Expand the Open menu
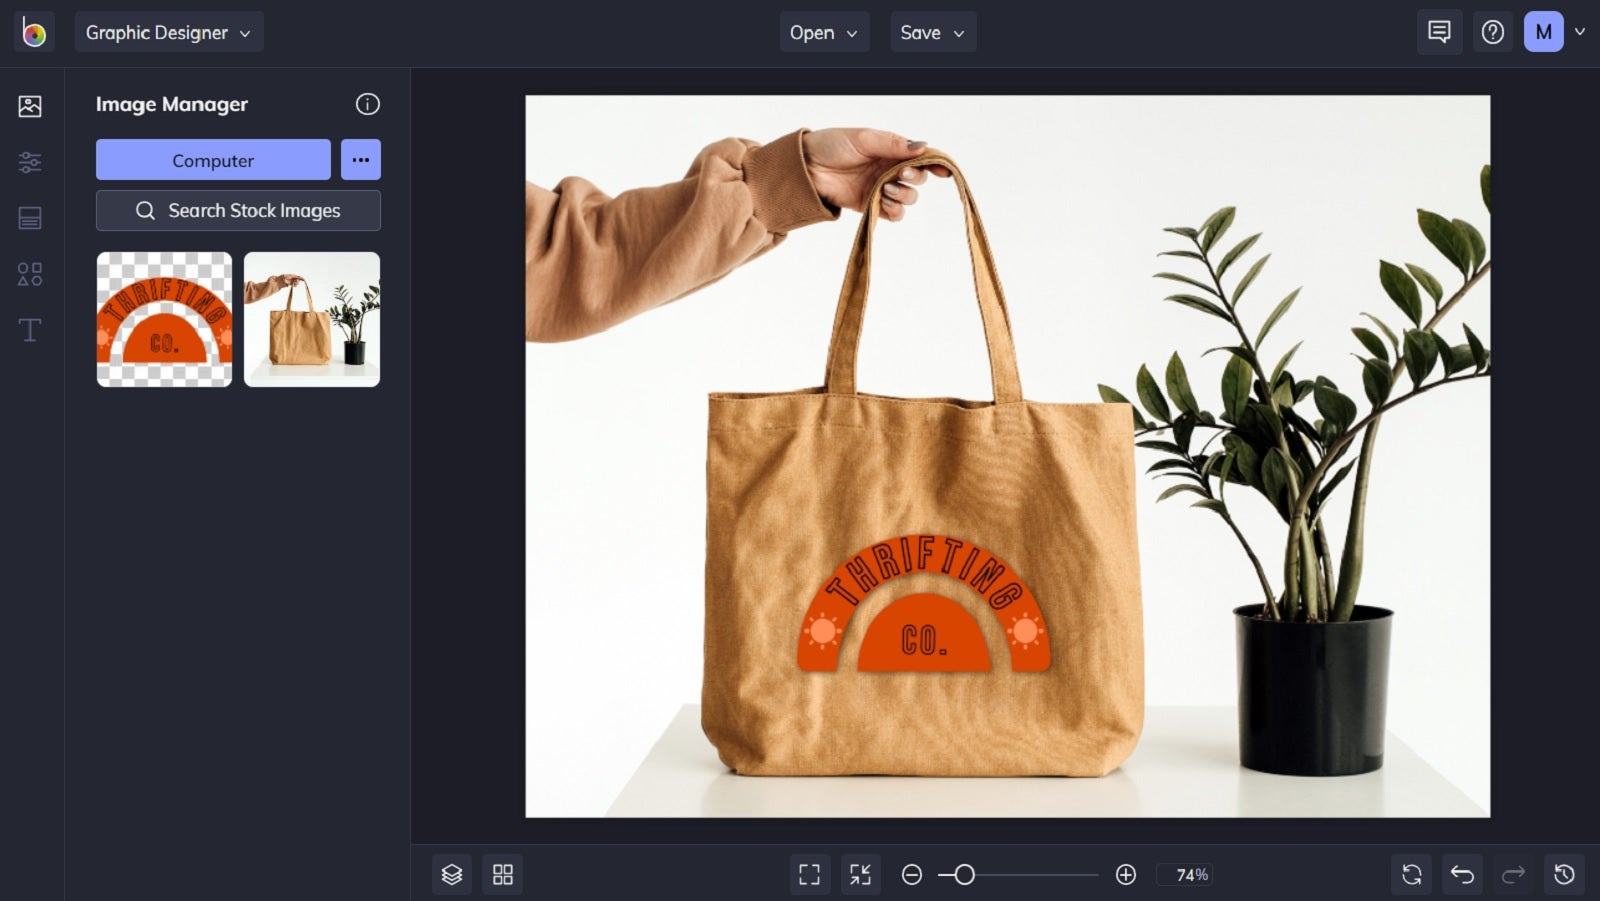Image resolution: width=1600 pixels, height=901 pixels. point(824,32)
